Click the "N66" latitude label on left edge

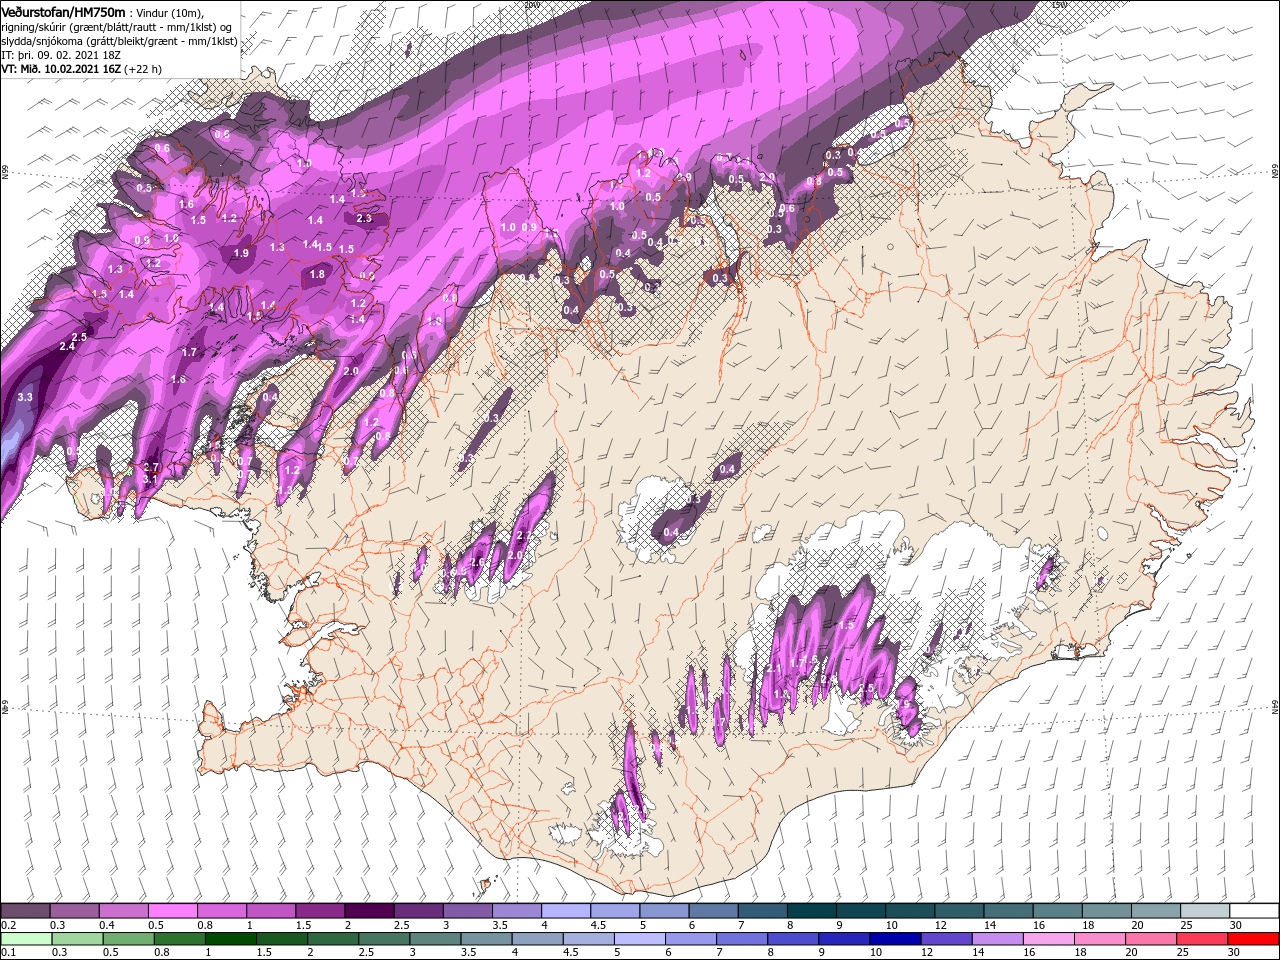click(x=5, y=173)
